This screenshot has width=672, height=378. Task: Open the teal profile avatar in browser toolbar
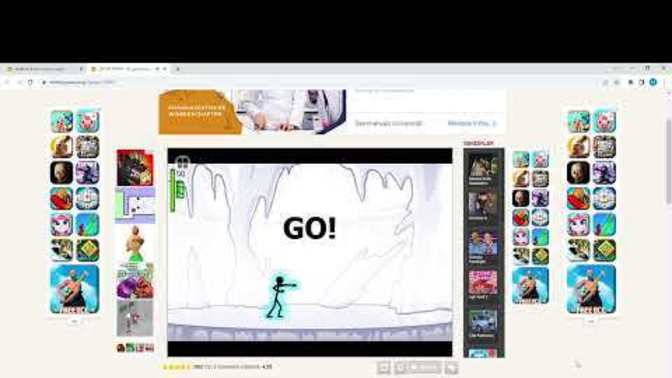[653, 82]
